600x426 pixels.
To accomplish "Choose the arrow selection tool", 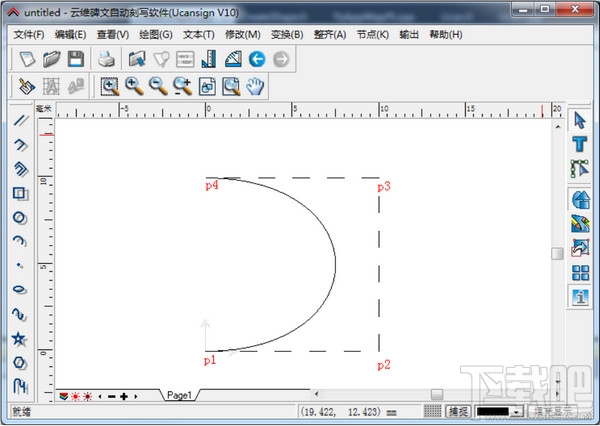I will coord(579,121).
